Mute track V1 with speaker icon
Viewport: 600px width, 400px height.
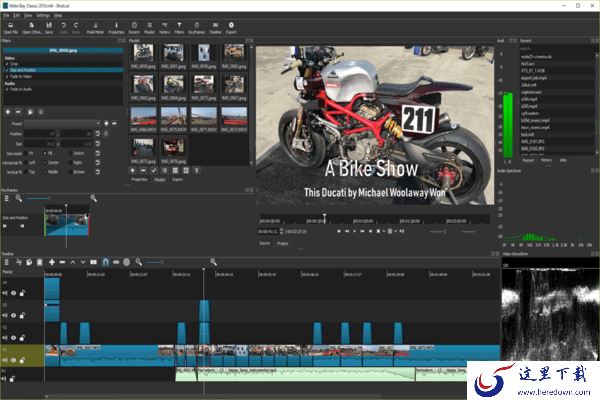click(x=5, y=360)
